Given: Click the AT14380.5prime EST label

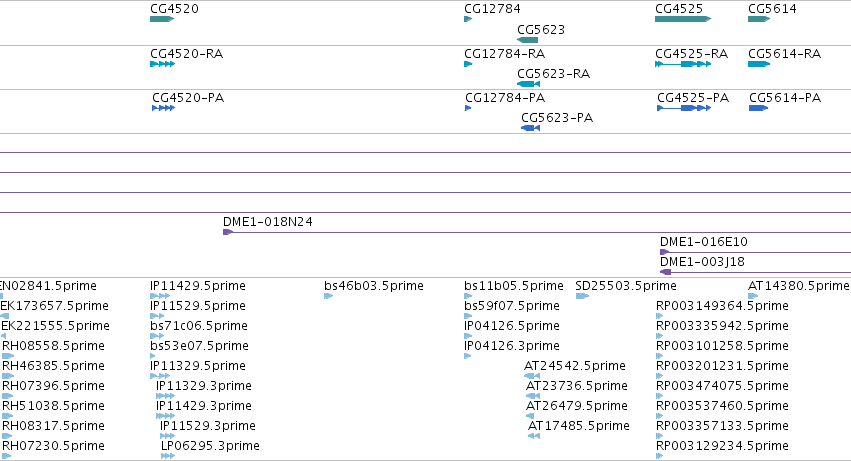Looking at the screenshot, I should click(798, 286).
